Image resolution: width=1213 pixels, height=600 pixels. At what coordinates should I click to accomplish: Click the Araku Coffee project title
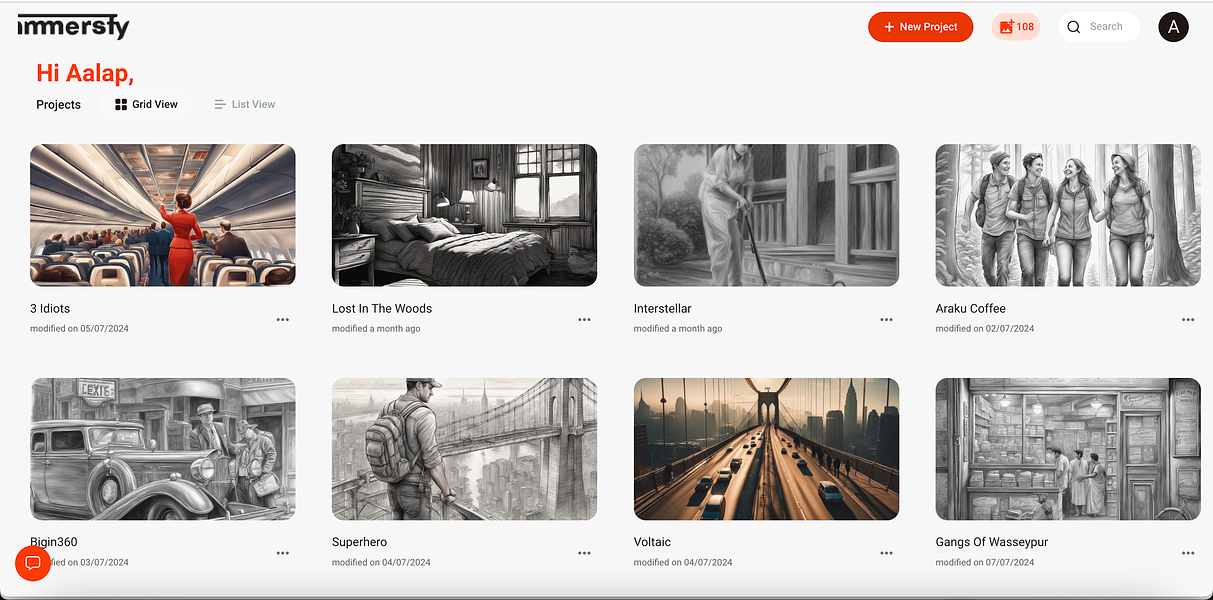click(971, 308)
